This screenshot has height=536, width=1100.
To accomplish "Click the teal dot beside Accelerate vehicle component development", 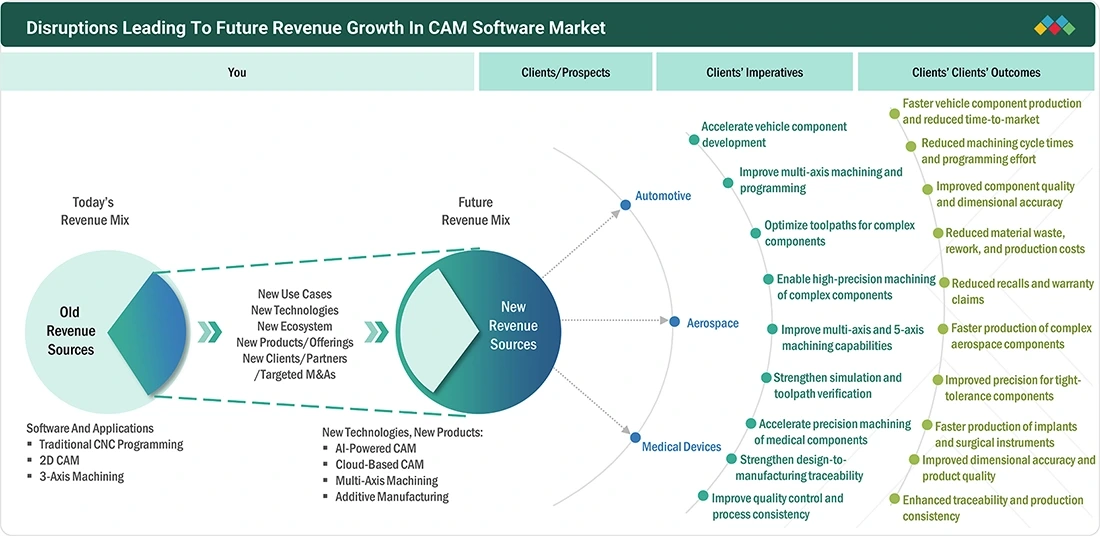I will click(x=694, y=140).
